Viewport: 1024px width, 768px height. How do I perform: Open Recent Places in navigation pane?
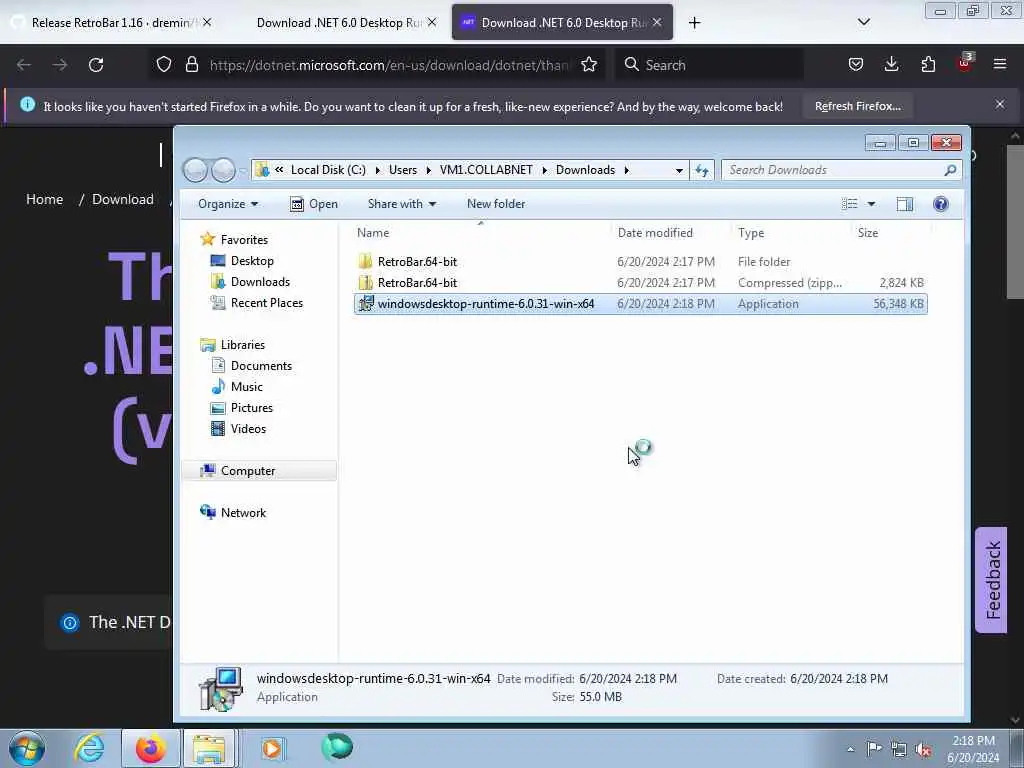(266, 302)
